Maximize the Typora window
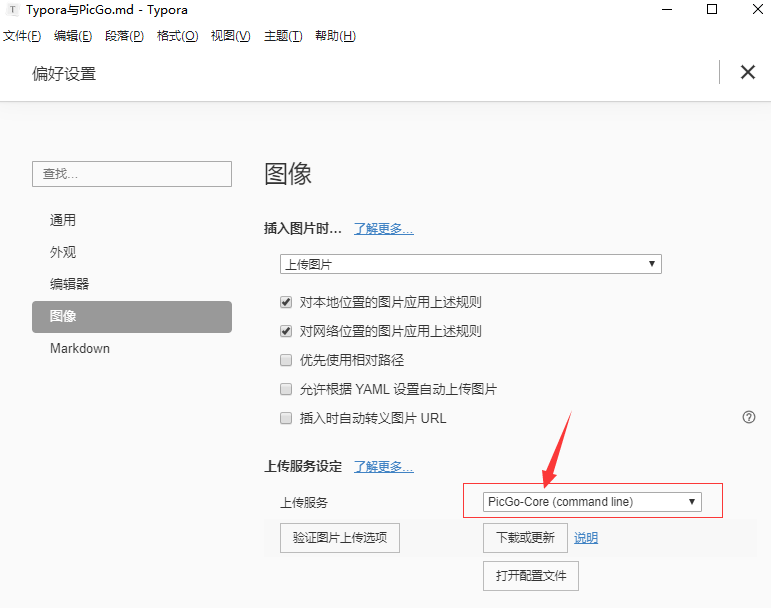 point(712,10)
